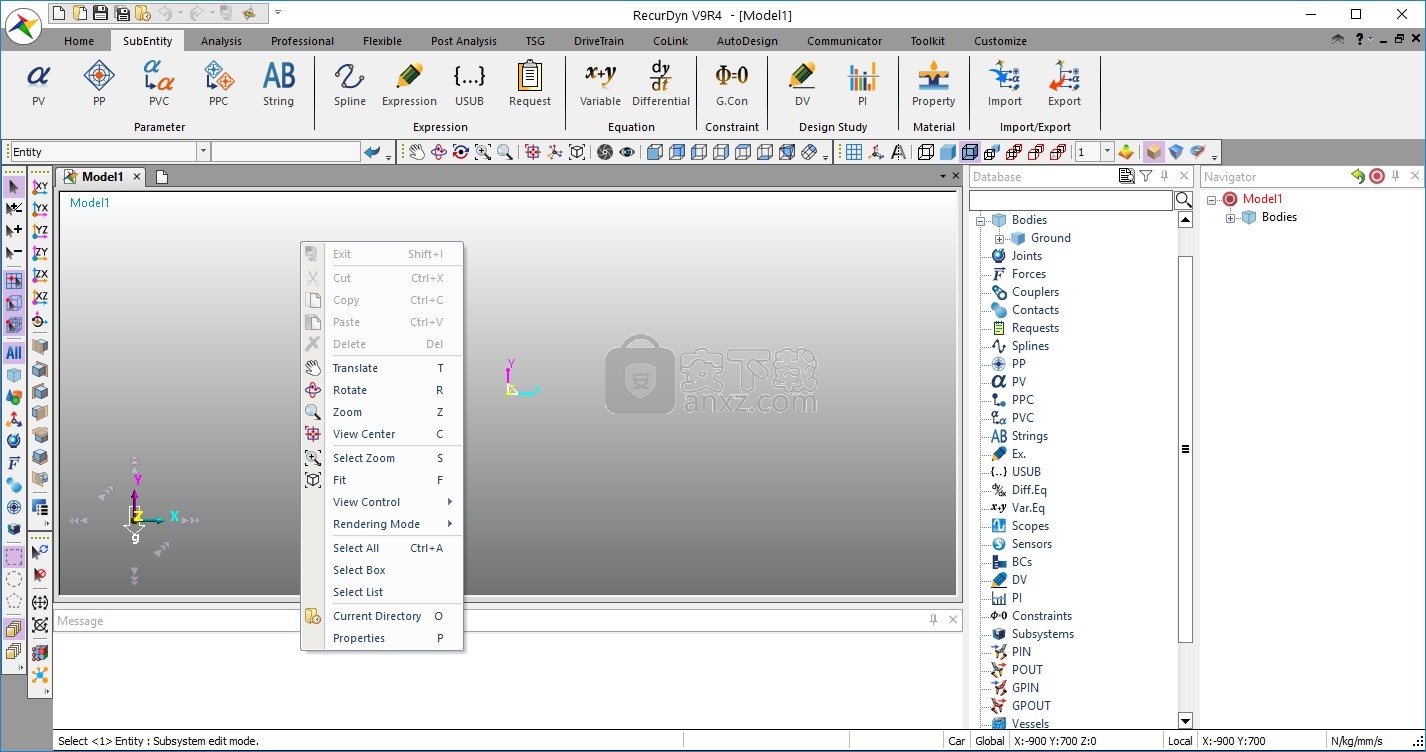1426x752 pixels.
Task: Switch to the Professional ribbon tab
Action: coord(302,41)
